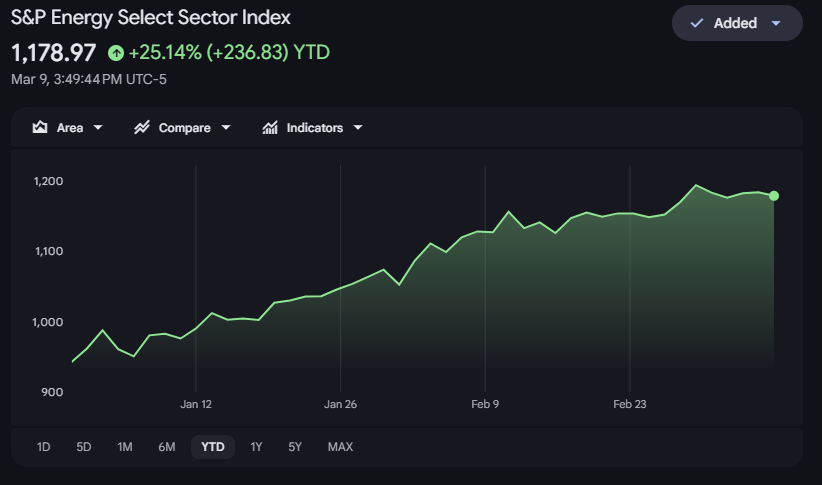
Task: Open the Added watchlist dropdown caret
Action: 776,23
